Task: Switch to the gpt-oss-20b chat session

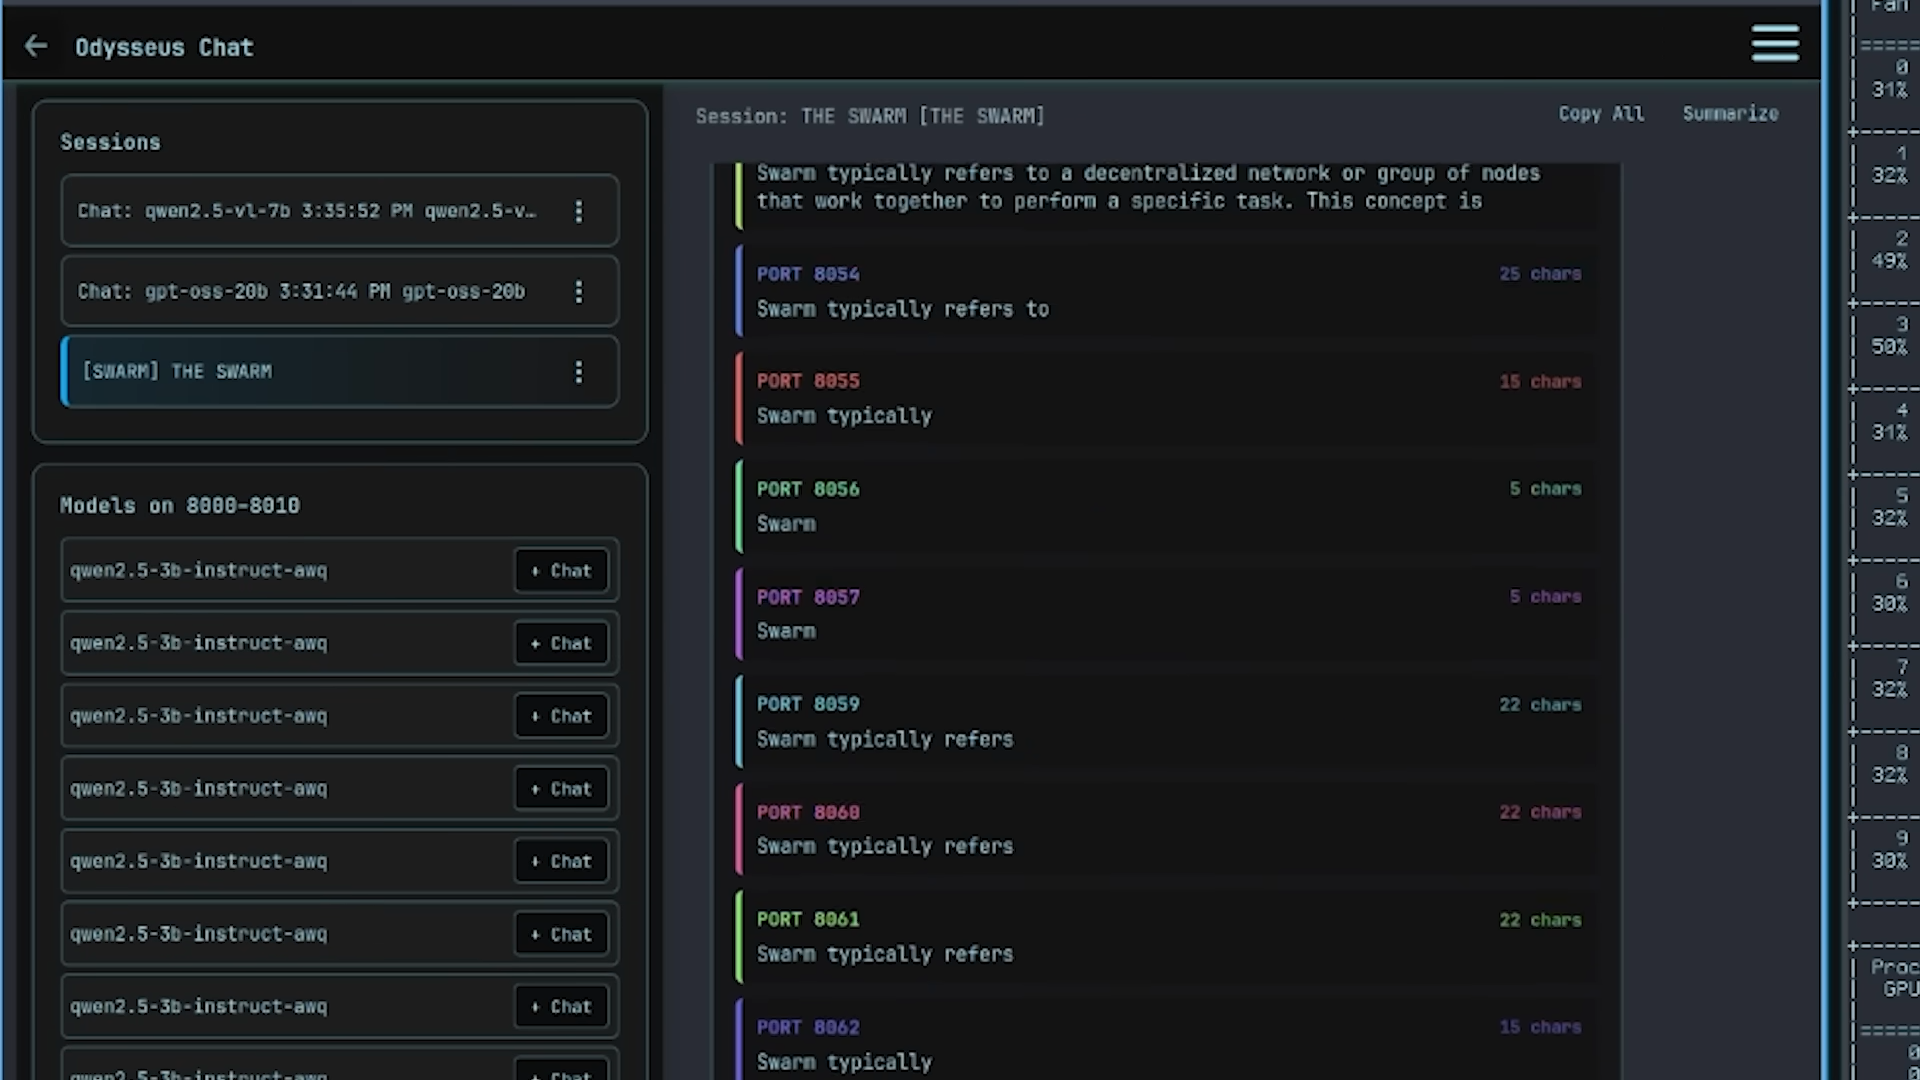Action: (300, 291)
